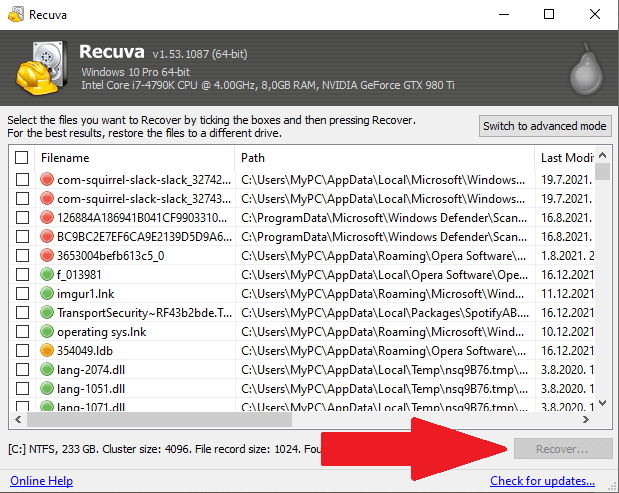Sort by the Last Modified column header

coord(565,158)
